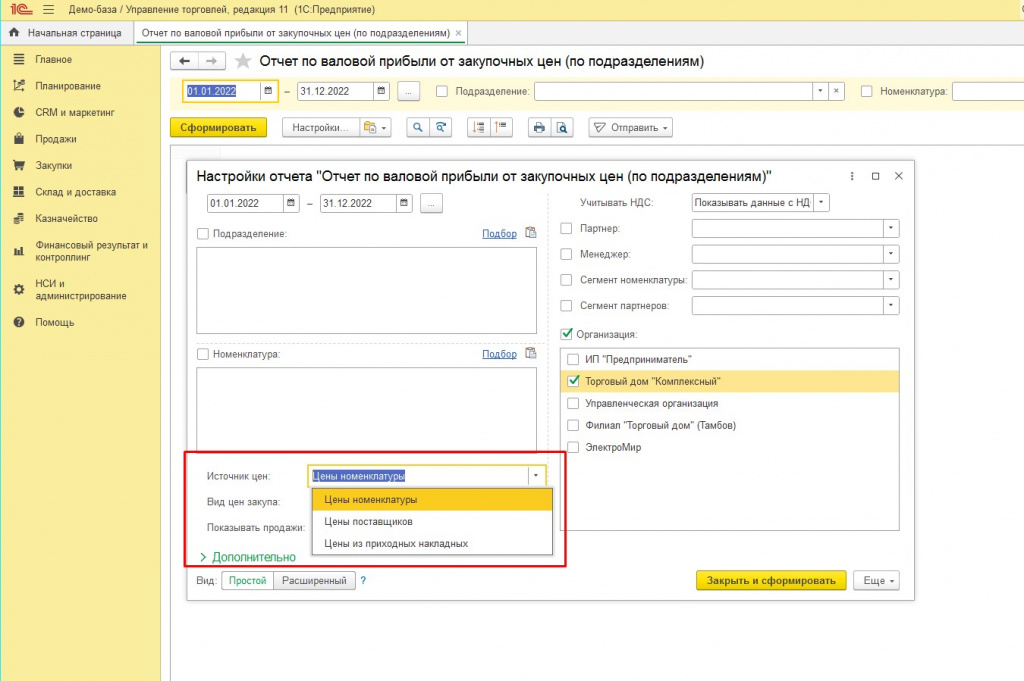This screenshot has height=681, width=1024.
Task: Open Подразделение dropdown in top filter bar
Action: [820, 91]
